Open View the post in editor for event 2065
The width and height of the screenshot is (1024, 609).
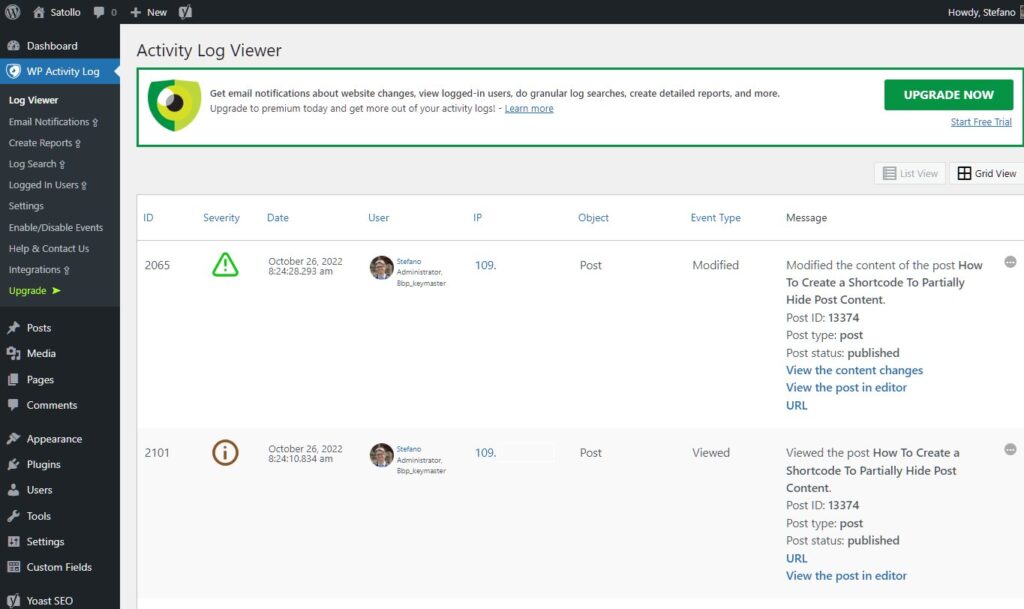tap(846, 387)
